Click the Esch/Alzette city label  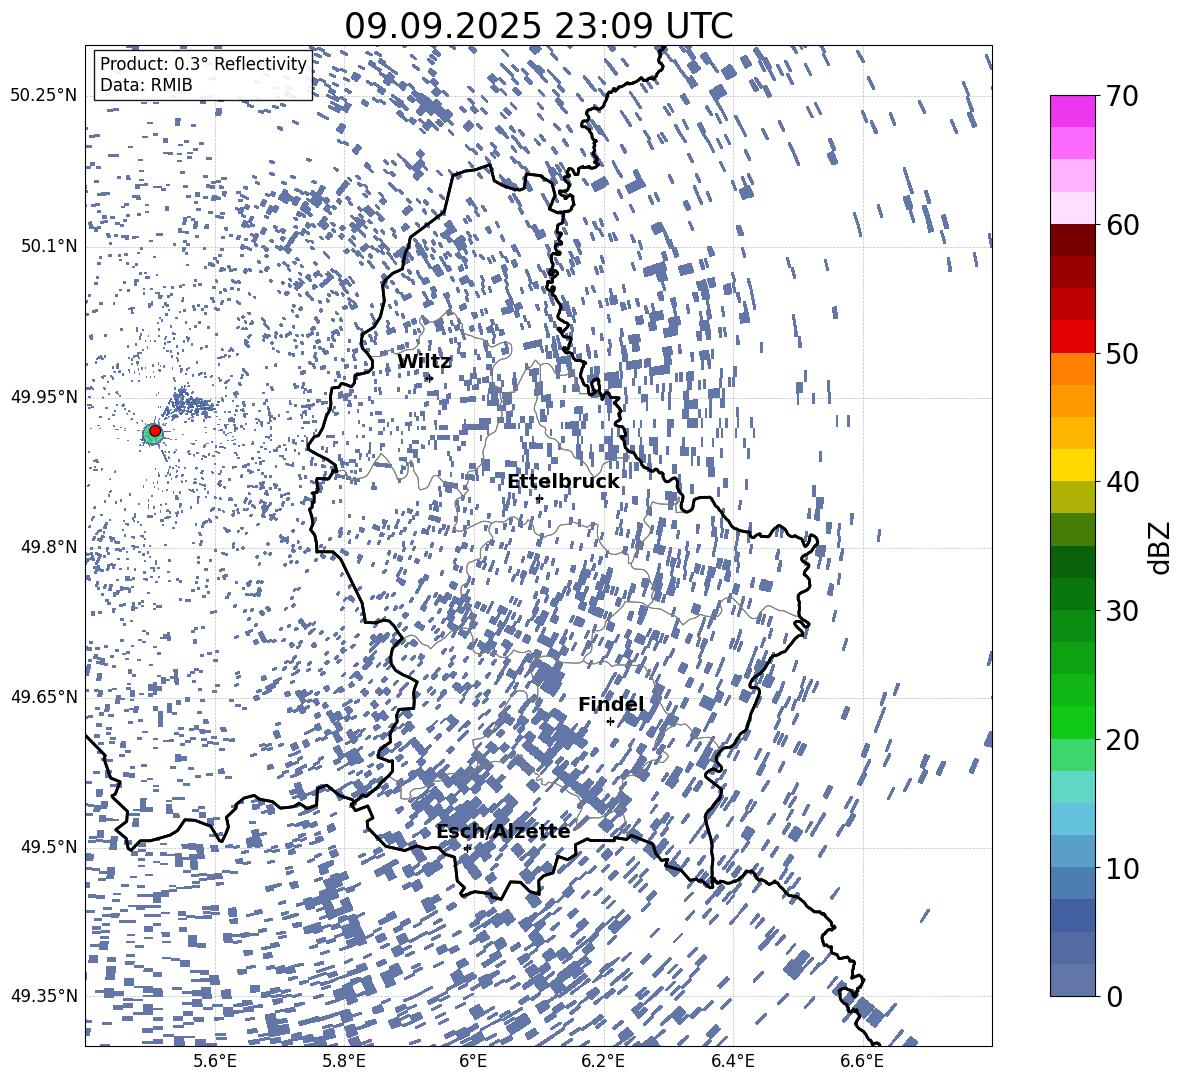503,832
